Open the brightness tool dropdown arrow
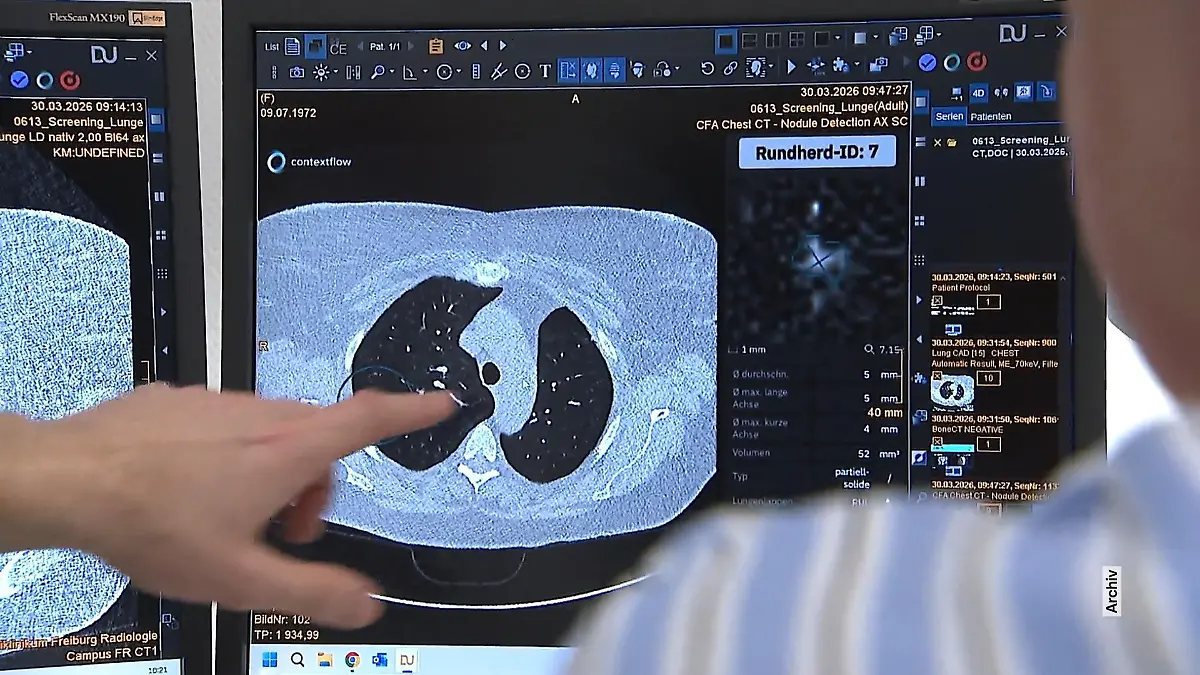The image size is (1200, 675). click(x=336, y=72)
